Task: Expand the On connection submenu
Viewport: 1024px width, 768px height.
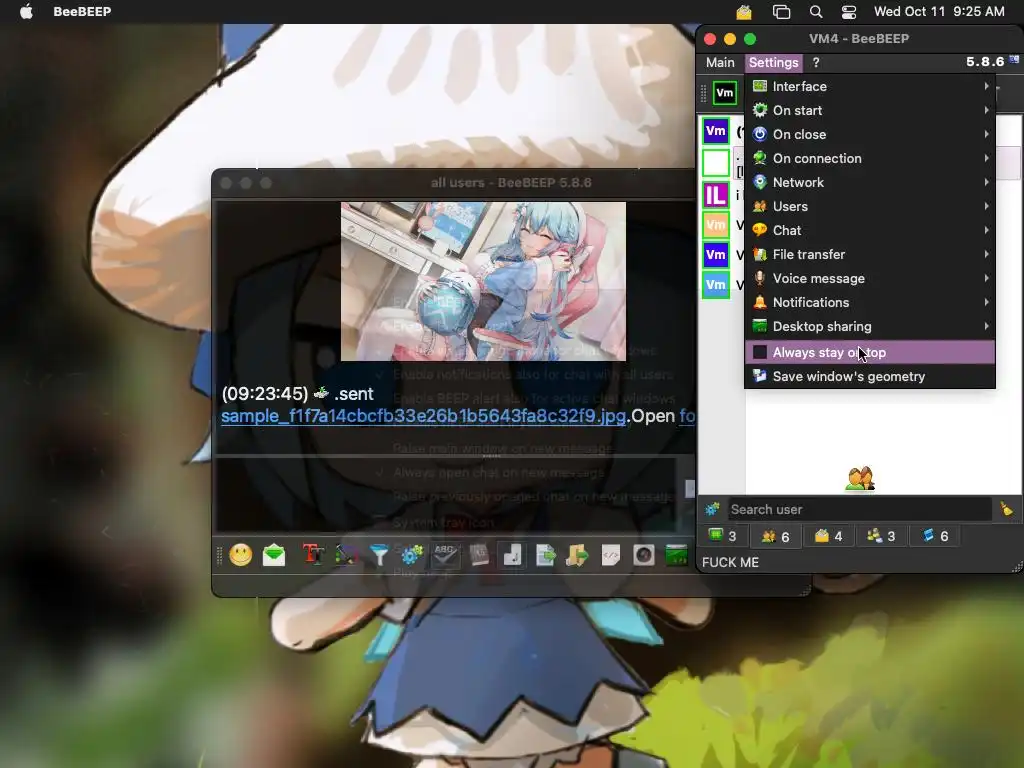Action: point(870,158)
